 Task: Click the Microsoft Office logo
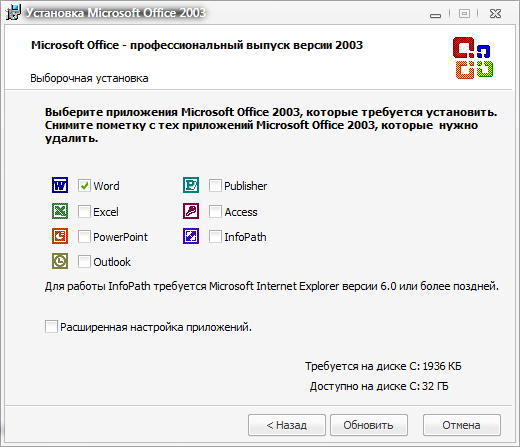click(x=473, y=58)
